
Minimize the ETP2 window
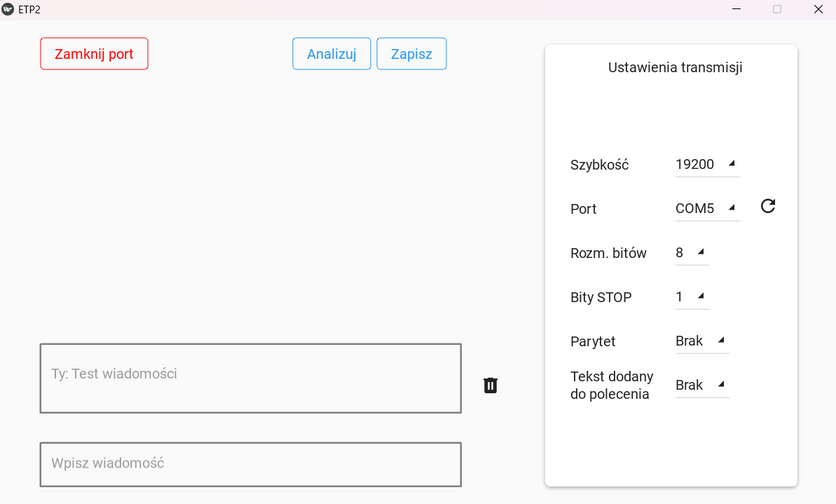tap(737, 9)
